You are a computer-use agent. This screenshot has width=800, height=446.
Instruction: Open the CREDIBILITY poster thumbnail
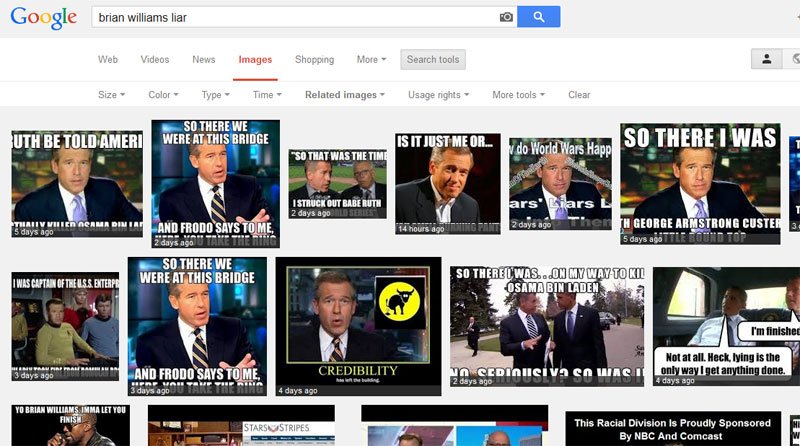tap(358, 326)
